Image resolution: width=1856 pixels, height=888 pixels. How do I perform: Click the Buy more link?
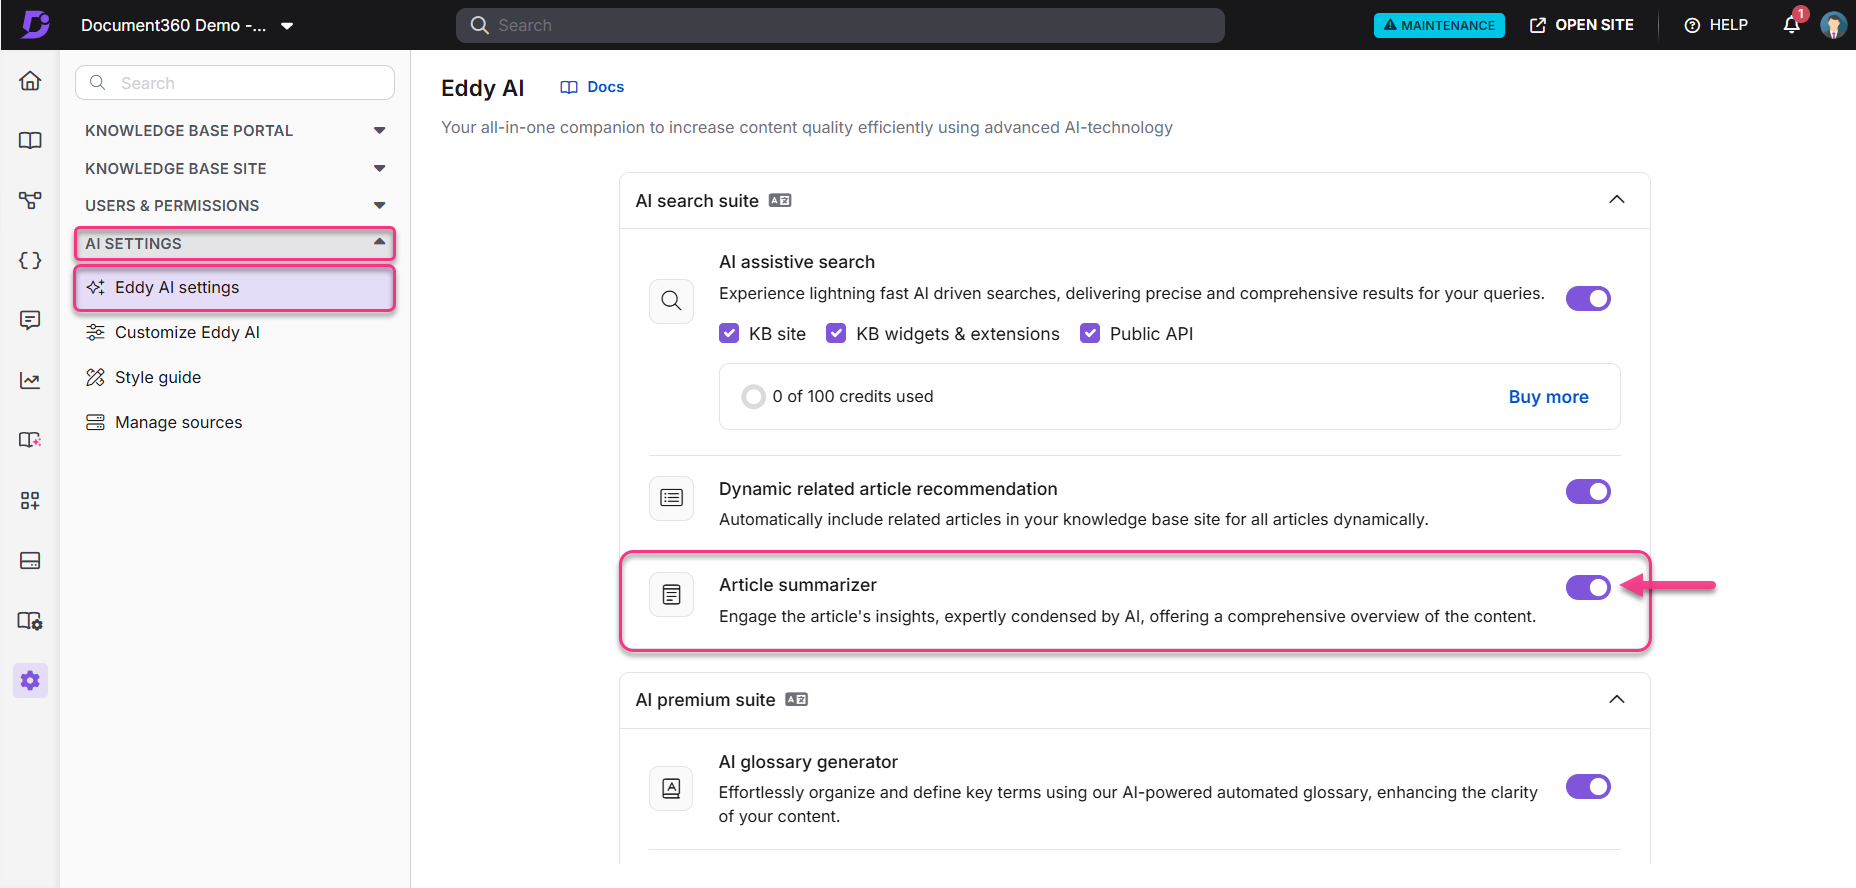(1548, 397)
